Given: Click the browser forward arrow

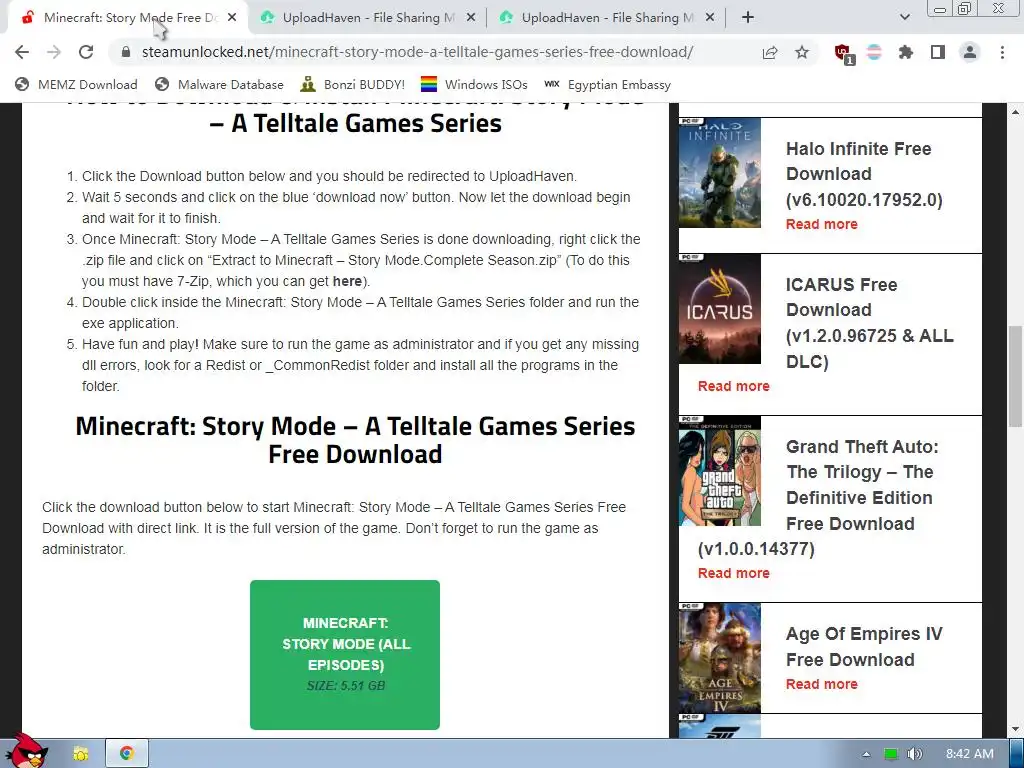Looking at the screenshot, I should pos(54,52).
